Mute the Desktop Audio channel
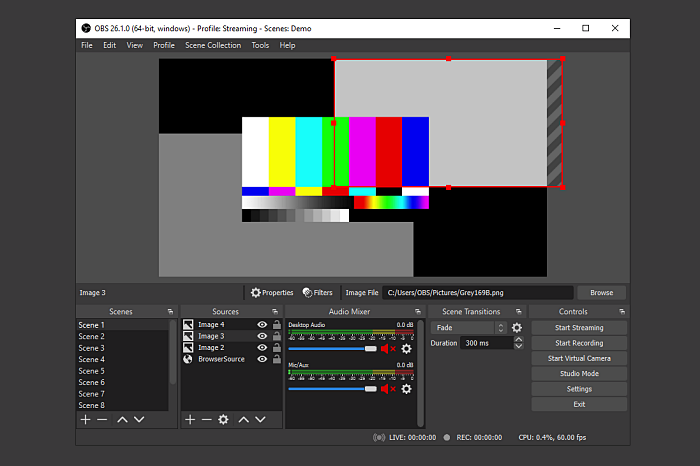The width and height of the screenshot is (700, 466). coord(386,349)
